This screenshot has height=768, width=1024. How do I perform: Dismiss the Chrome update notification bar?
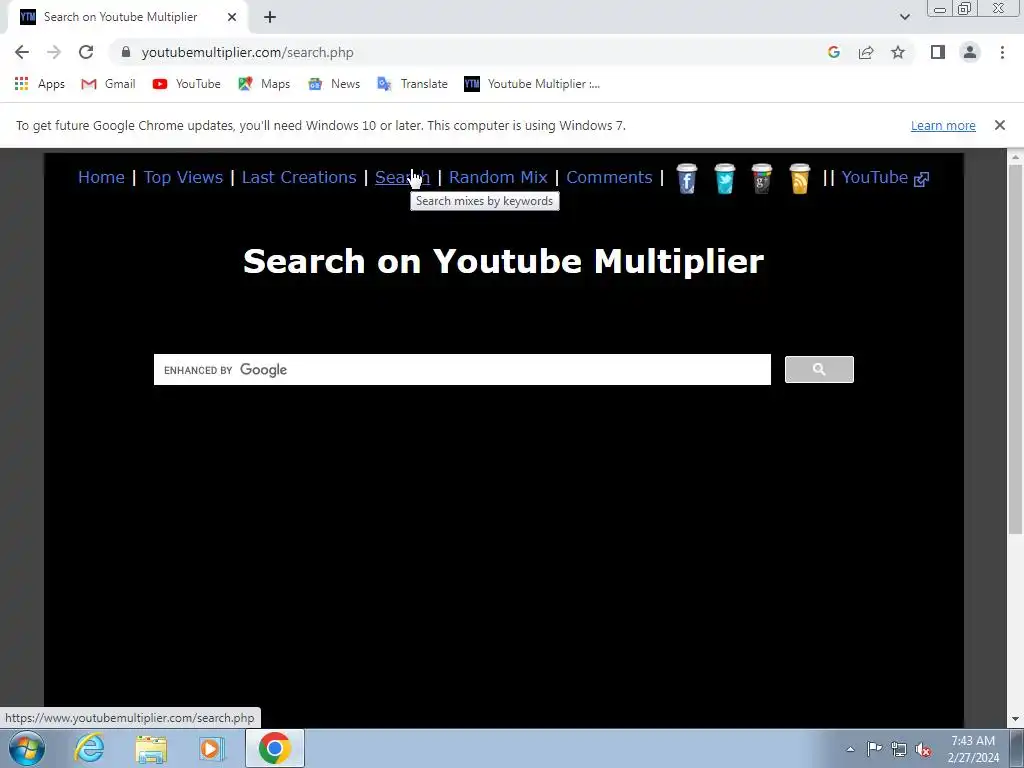999,125
